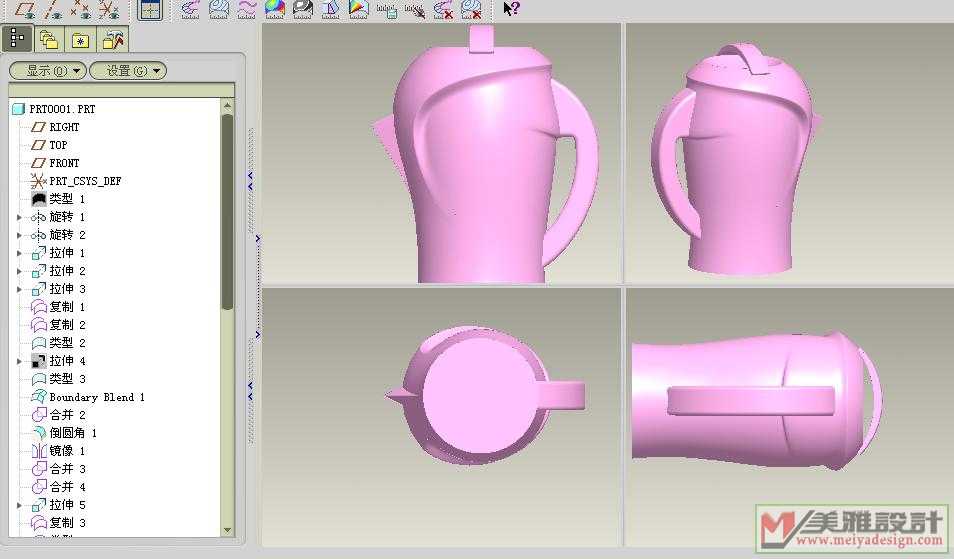Expand the 拉伸 5 feature node

(19, 505)
